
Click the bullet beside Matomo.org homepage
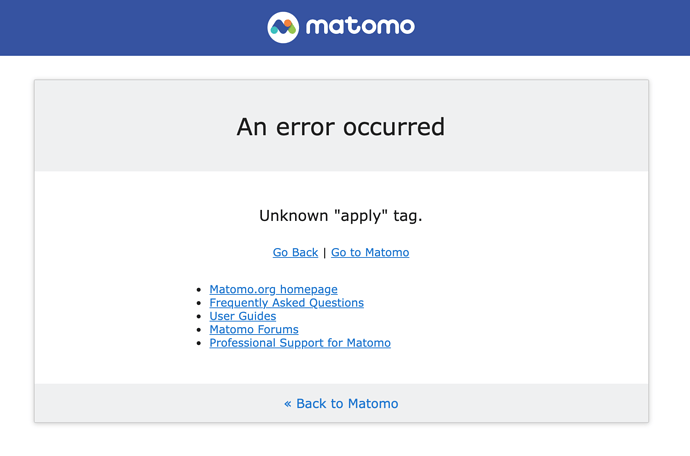tap(199, 290)
